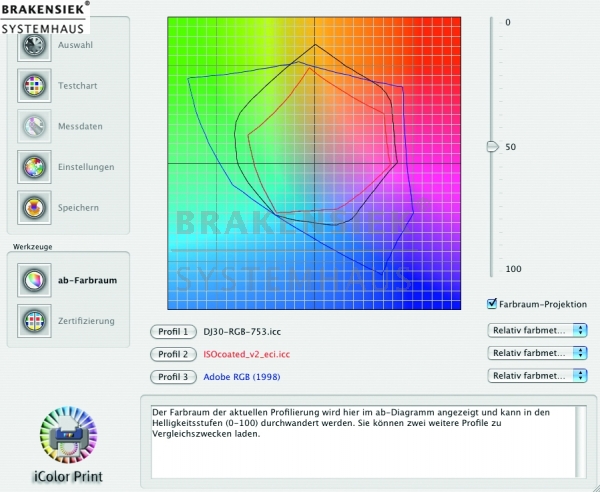Open the Messdaten icon
The width and height of the screenshot is (600, 492).
point(34,126)
